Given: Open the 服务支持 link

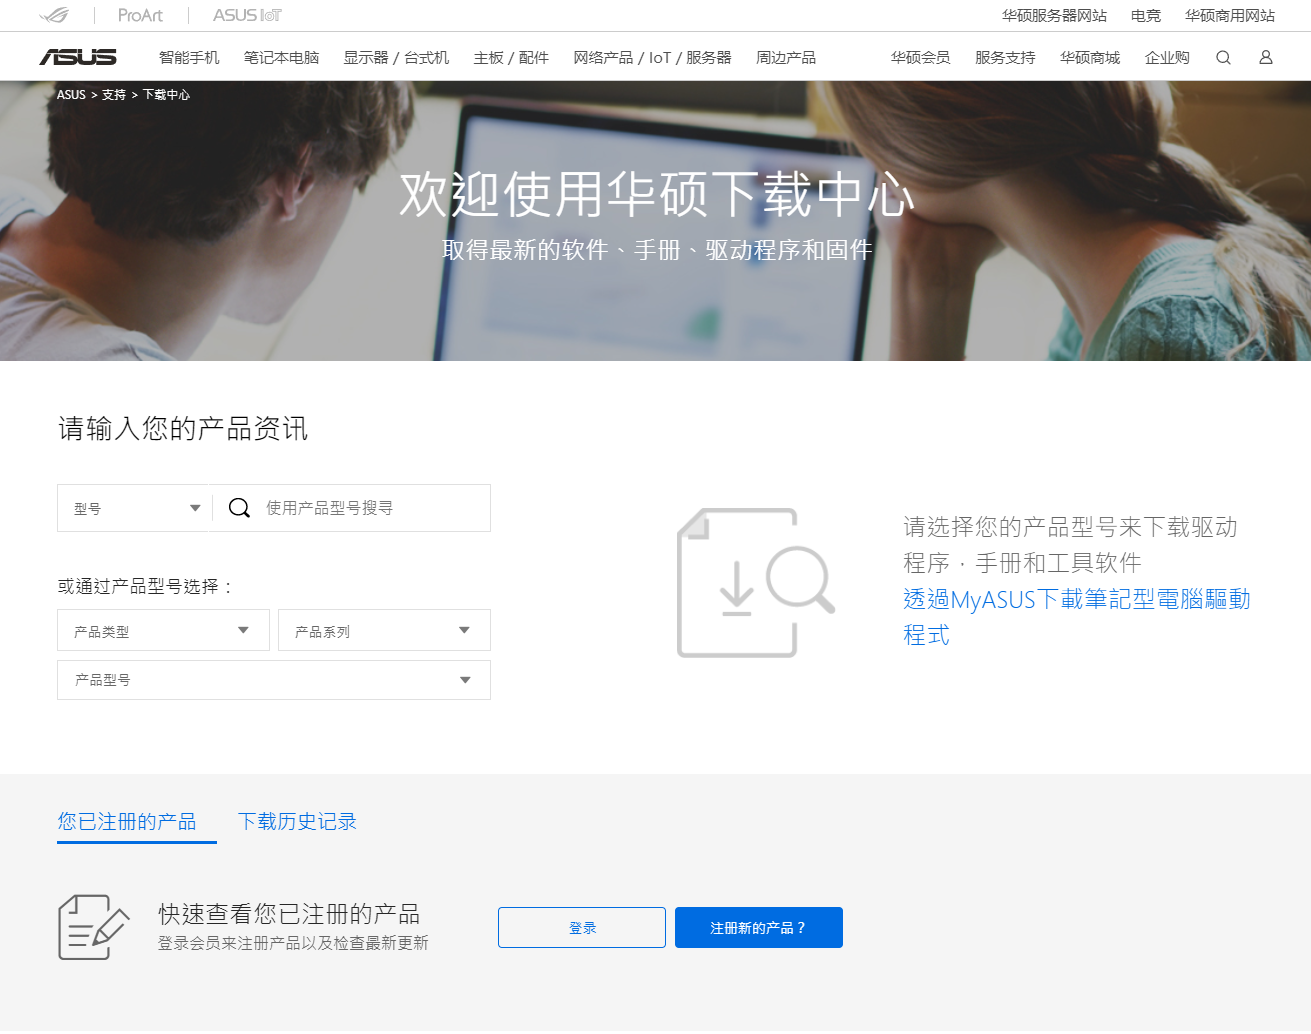Looking at the screenshot, I should pyautogui.click(x=1005, y=57).
